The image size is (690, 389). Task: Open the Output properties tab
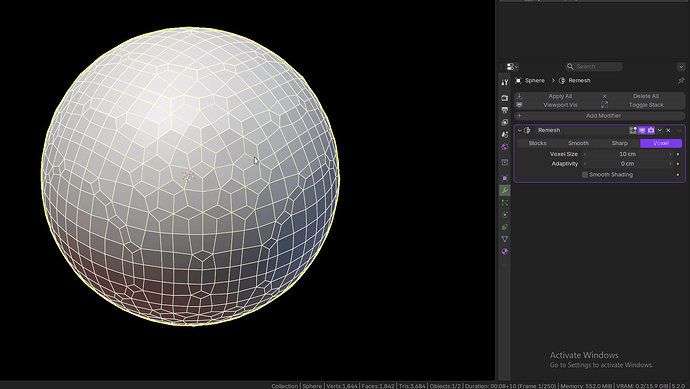click(505, 110)
